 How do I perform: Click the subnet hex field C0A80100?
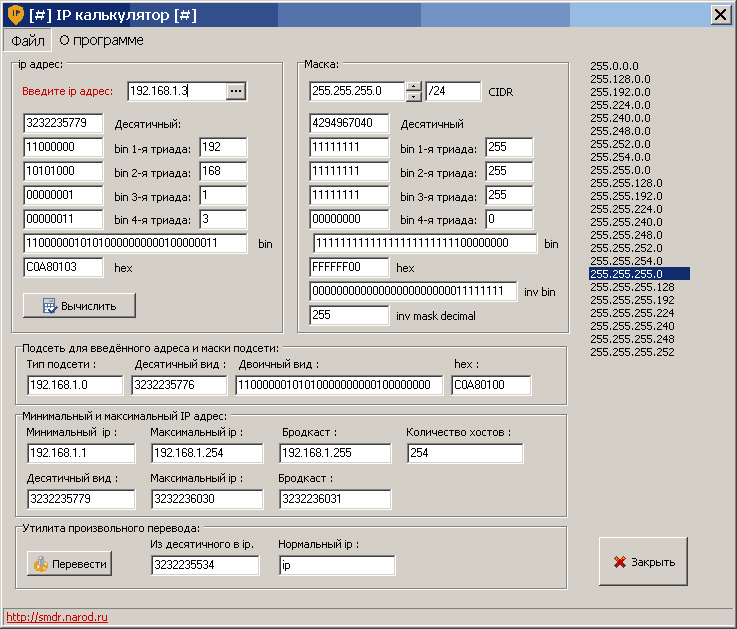(491, 385)
